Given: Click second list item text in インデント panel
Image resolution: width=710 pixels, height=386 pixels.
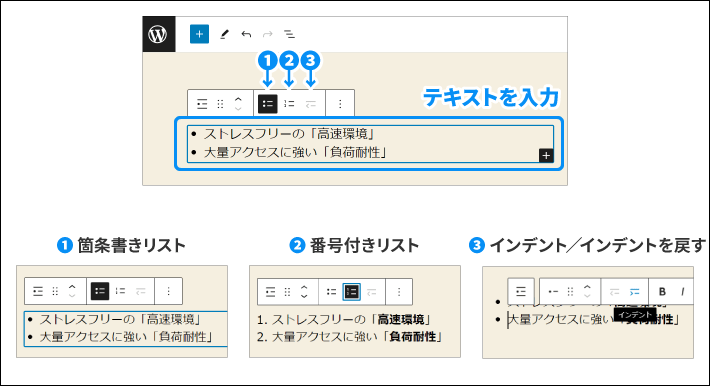Looking at the screenshot, I should click(x=593, y=320).
